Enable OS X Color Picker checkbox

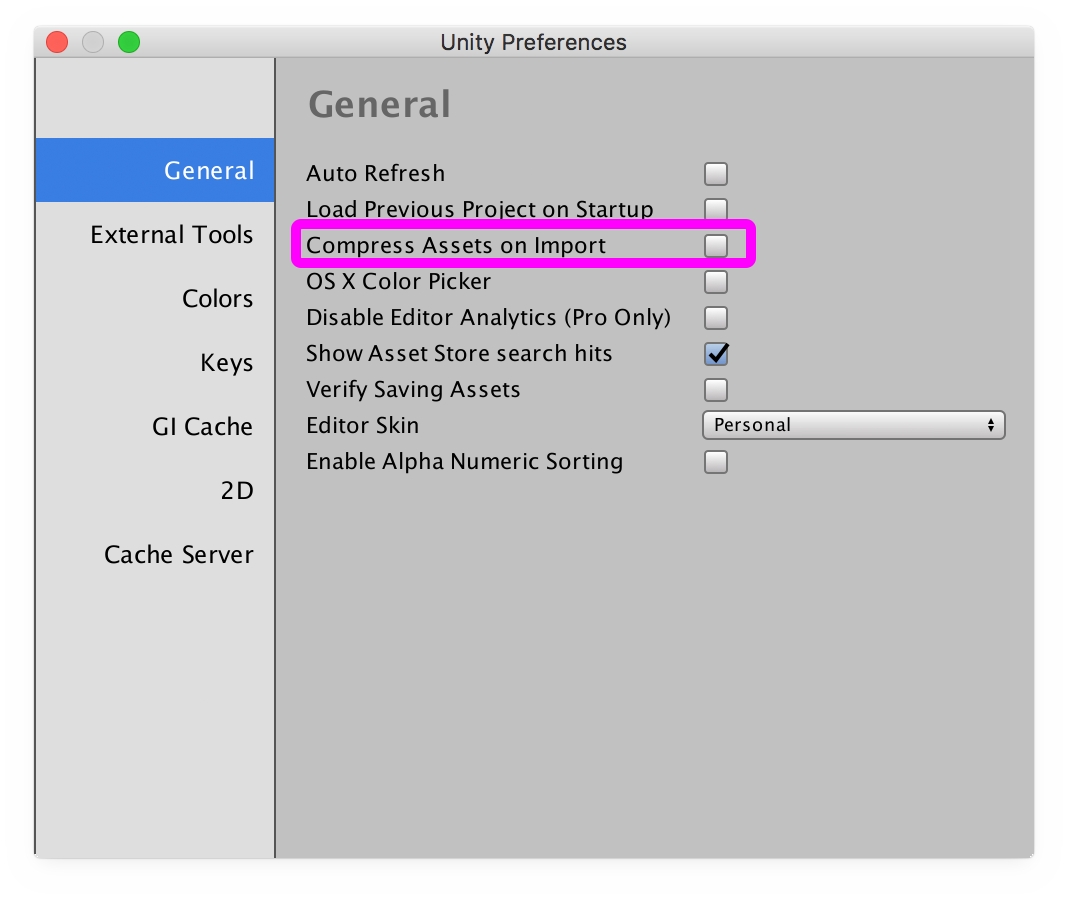(716, 281)
